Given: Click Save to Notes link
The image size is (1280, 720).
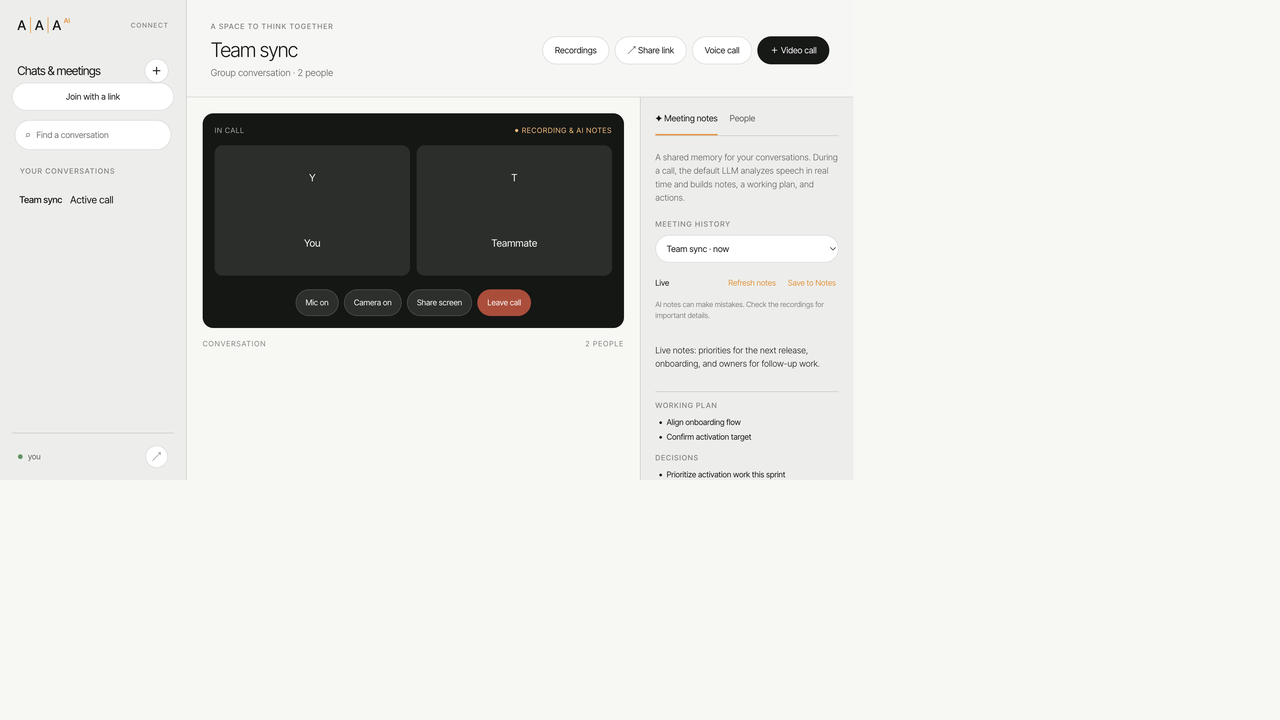Looking at the screenshot, I should [x=812, y=283].
